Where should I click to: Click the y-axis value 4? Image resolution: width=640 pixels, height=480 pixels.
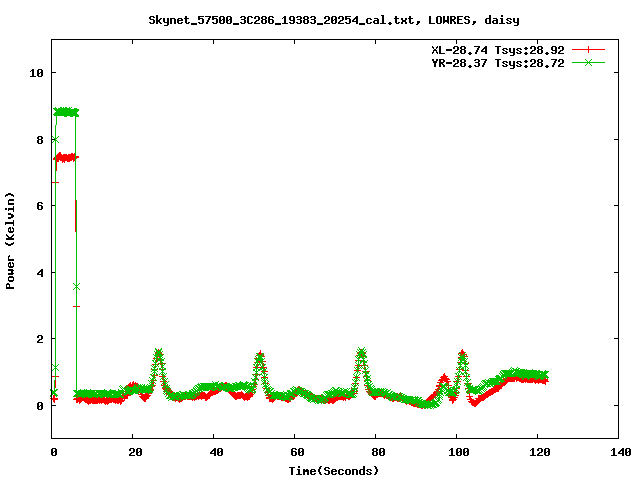(40, 273)
